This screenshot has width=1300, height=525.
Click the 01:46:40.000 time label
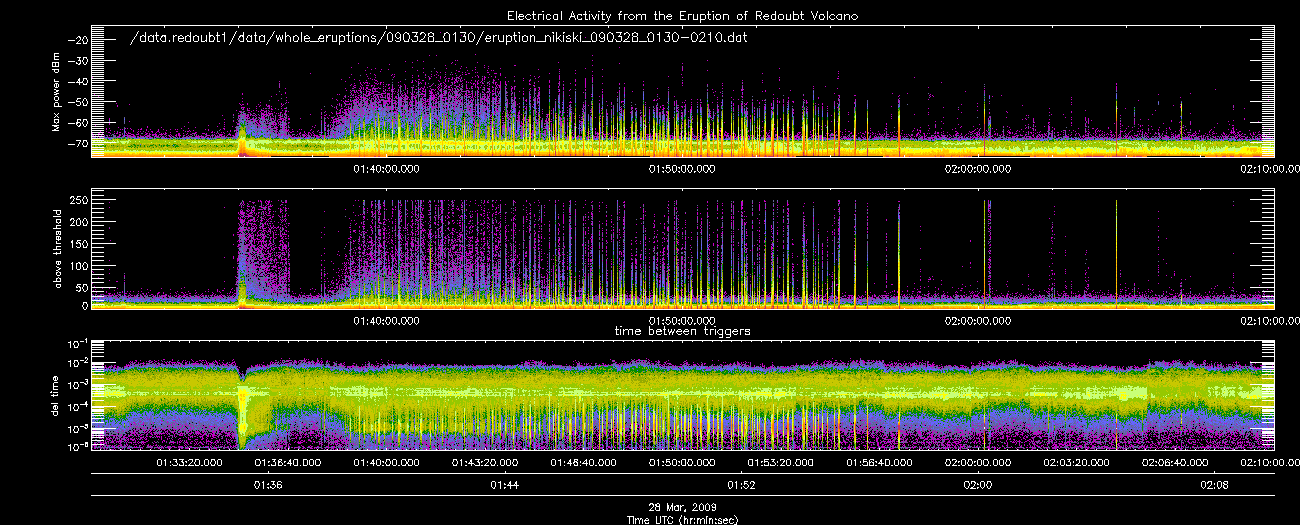pos(584,463)
